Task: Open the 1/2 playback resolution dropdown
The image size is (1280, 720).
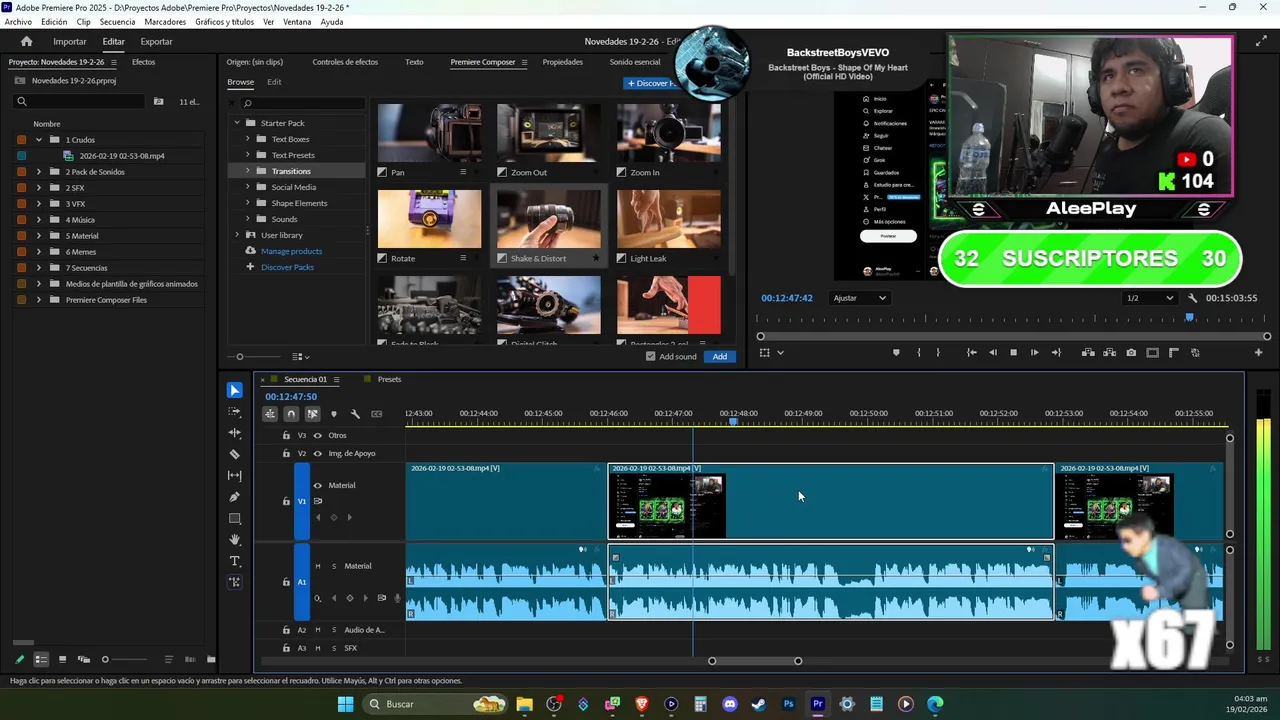Action: point(1150,298)
